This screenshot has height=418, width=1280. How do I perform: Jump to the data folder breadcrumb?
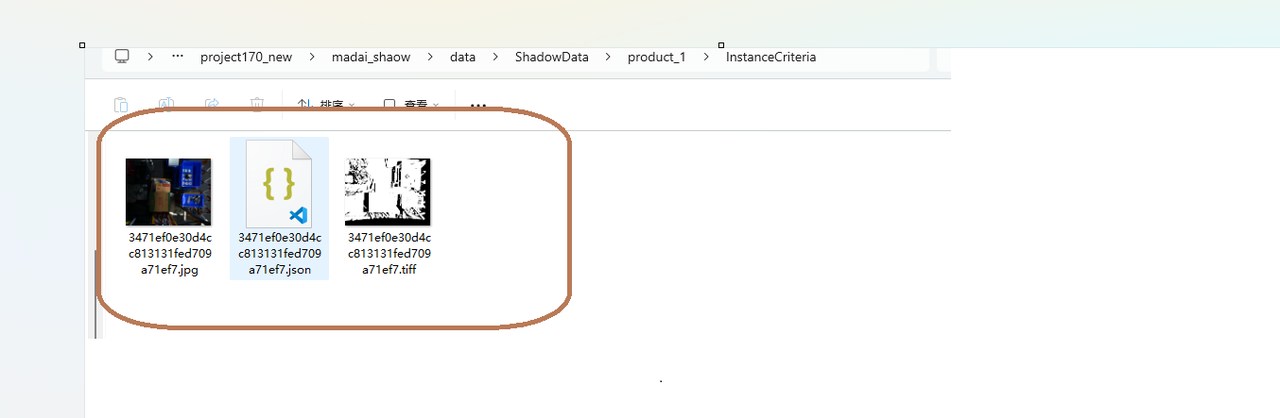coord(462,57)
